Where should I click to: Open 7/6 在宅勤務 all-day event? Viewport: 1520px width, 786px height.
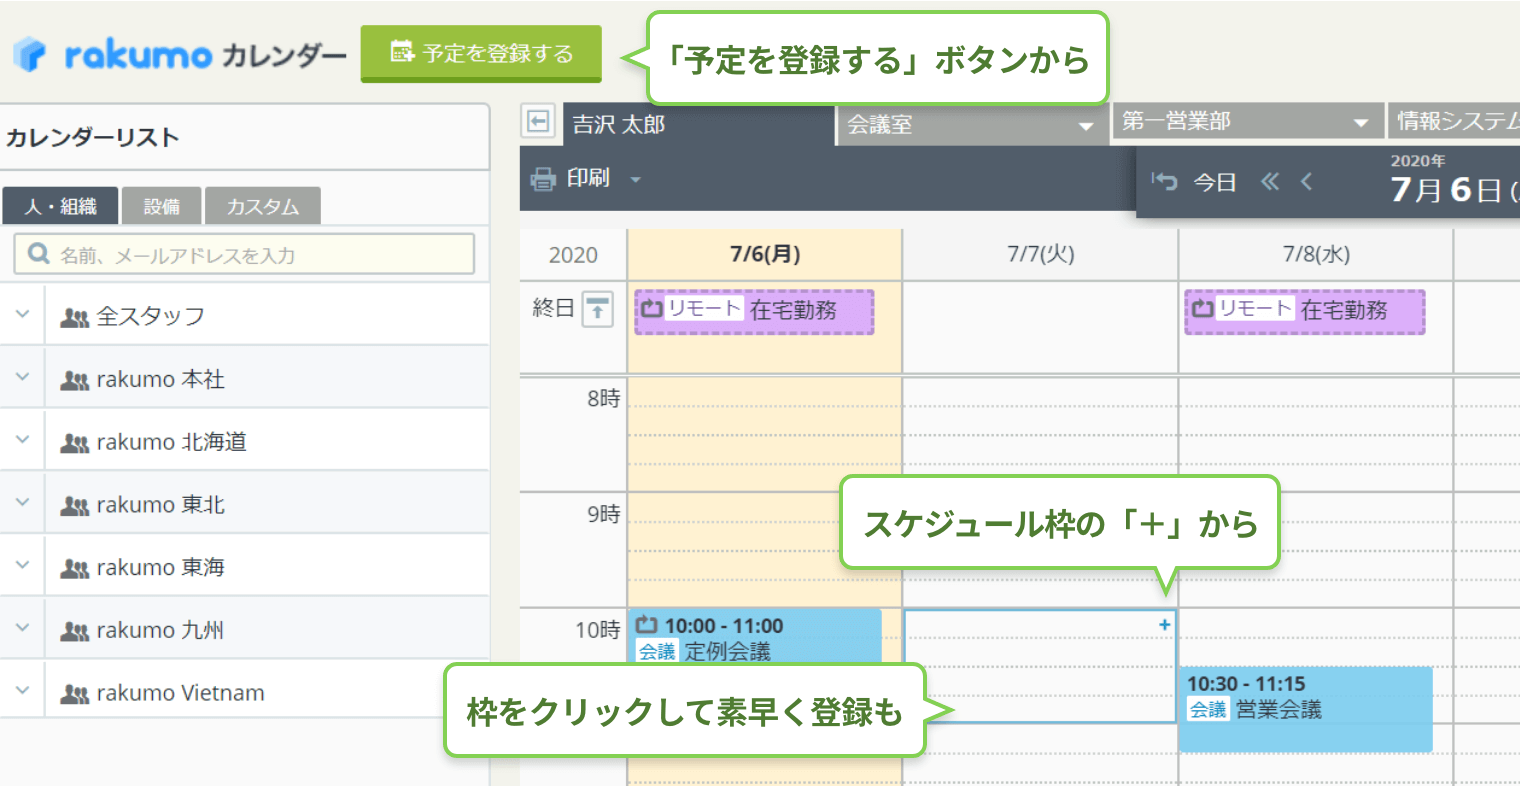pos(754,311)
